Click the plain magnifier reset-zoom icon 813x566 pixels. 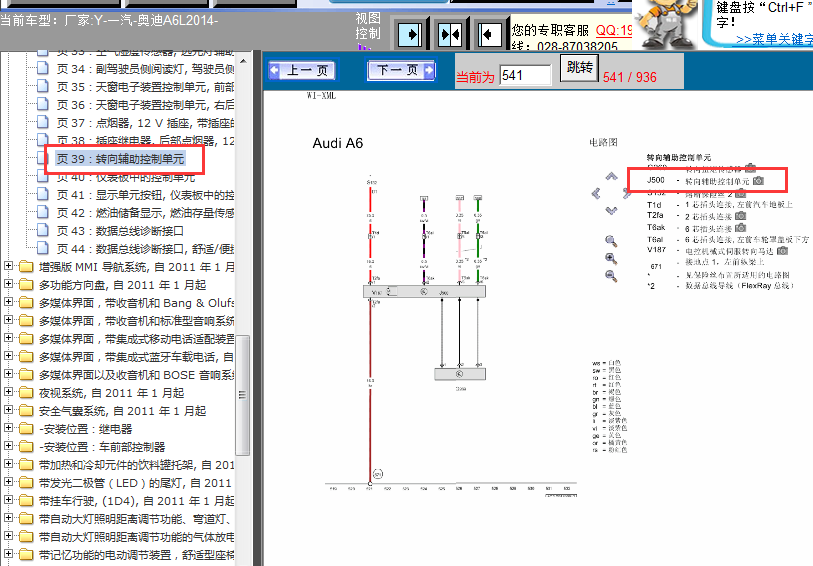[x=611, y=241]
